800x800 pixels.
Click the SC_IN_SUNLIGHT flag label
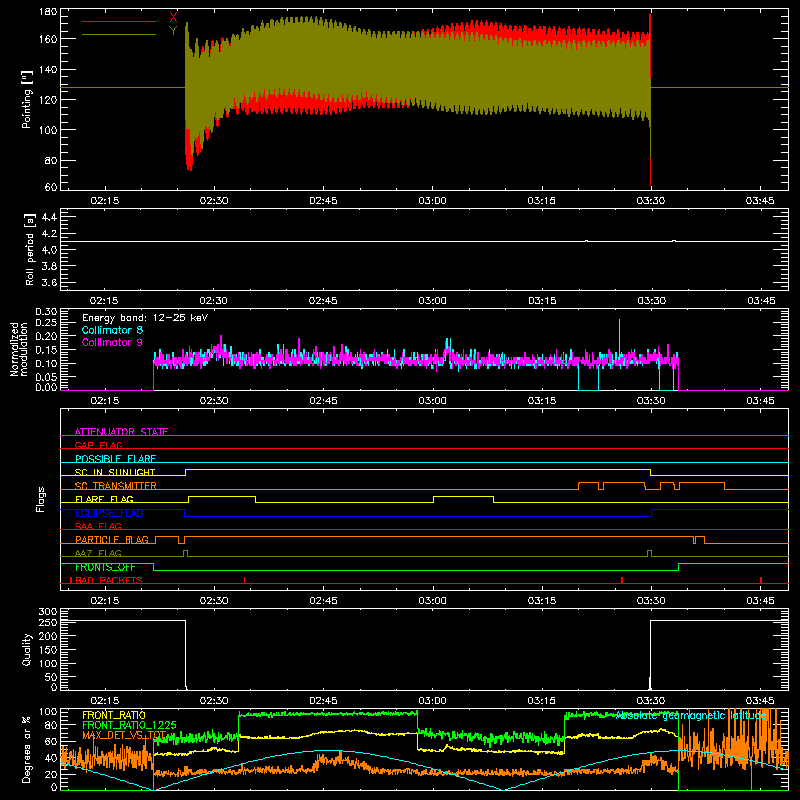coord(115,472)
